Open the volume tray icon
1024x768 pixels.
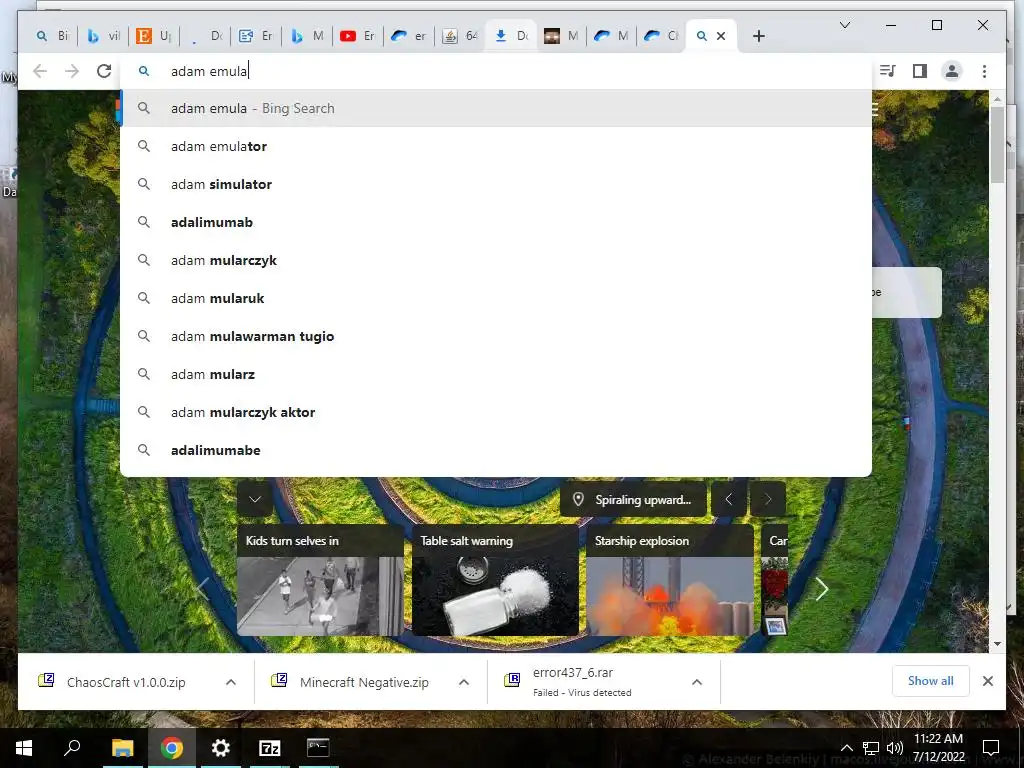[x=895, y=748]
